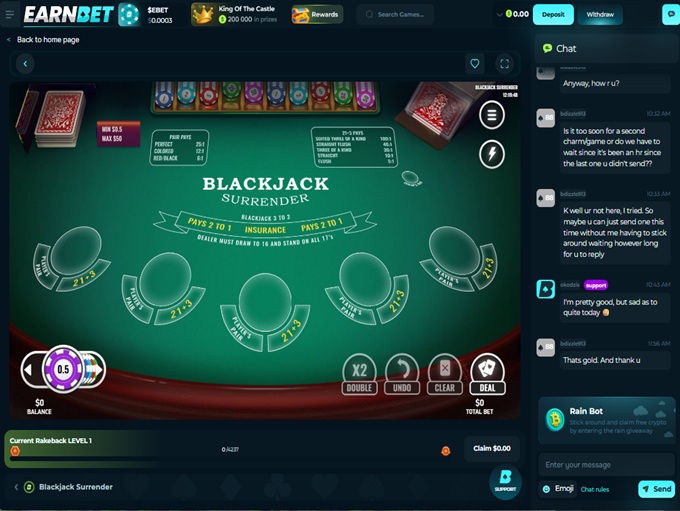Click the left arrow on the chip selector
680x511 pixels.
click(29, 370)
